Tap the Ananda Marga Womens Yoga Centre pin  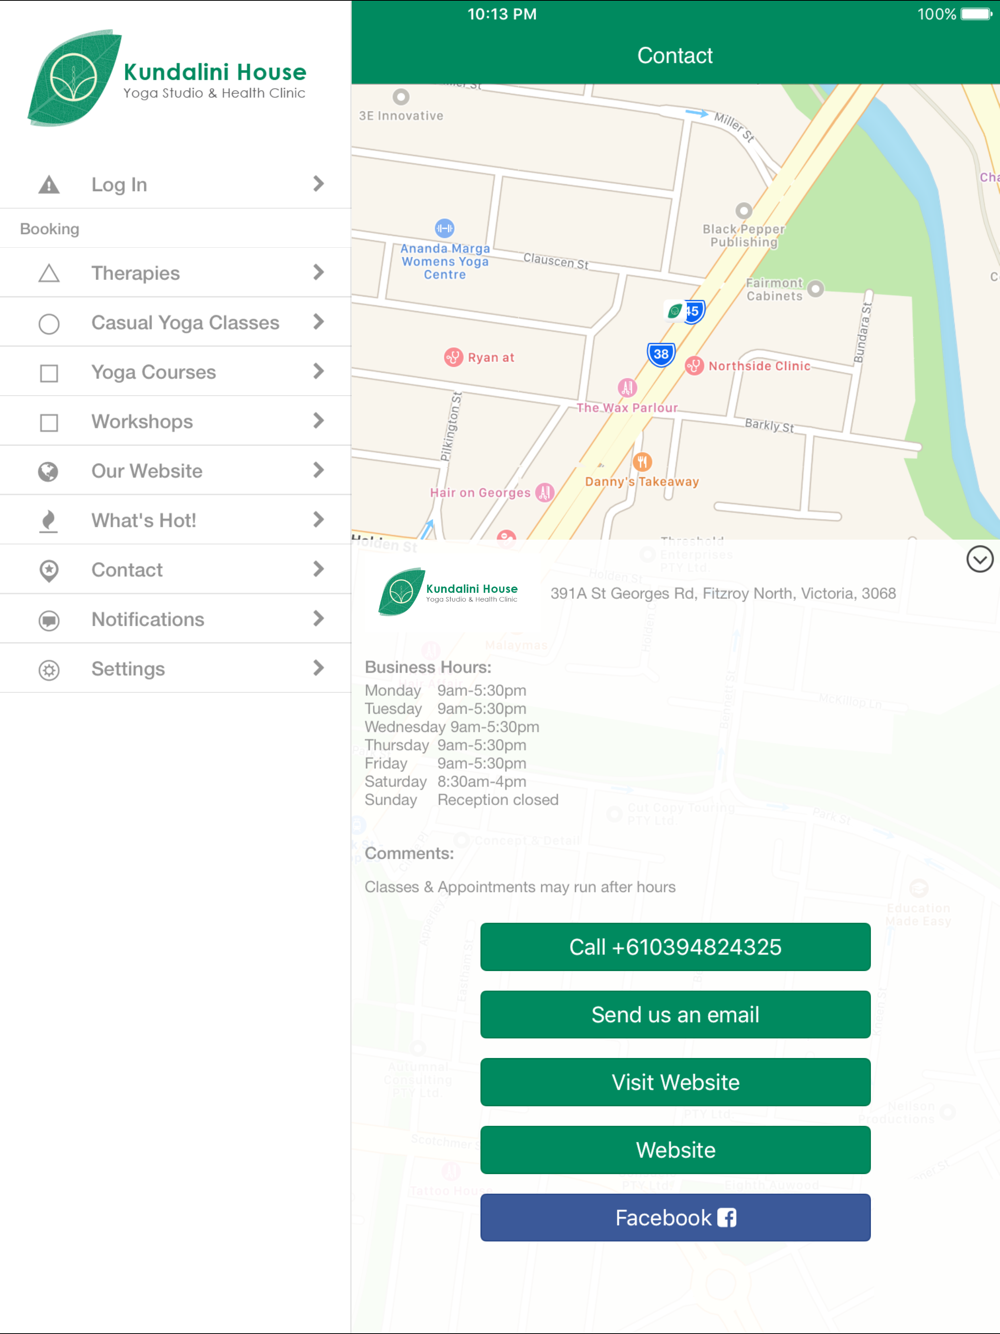click(x=445, y=228)
